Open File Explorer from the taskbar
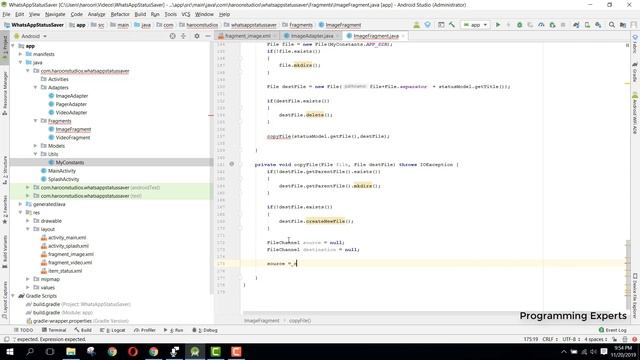The image size is (640, 360). [x=71, y=351]
